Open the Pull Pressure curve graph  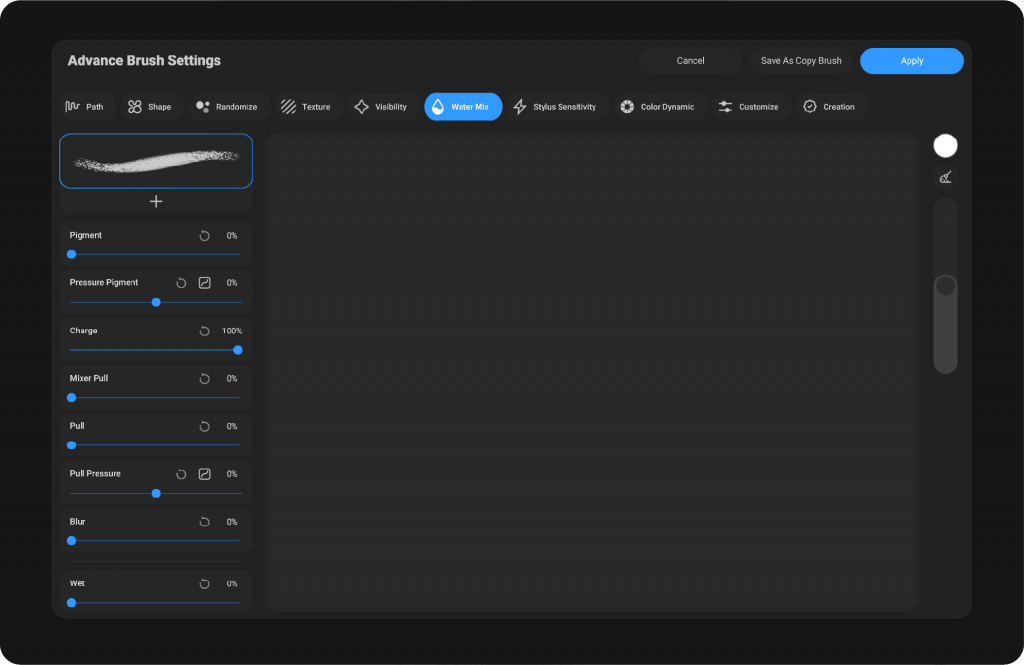[x=205, y=474]
